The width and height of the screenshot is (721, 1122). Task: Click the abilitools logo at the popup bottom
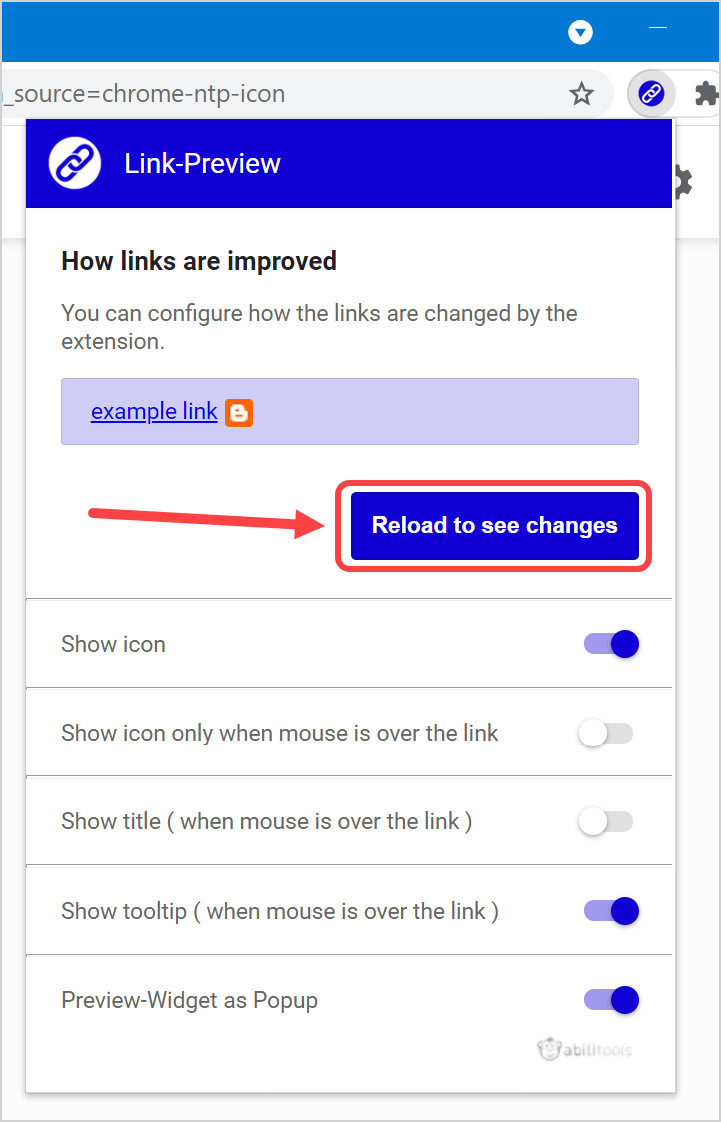(x=584, y=1049)
